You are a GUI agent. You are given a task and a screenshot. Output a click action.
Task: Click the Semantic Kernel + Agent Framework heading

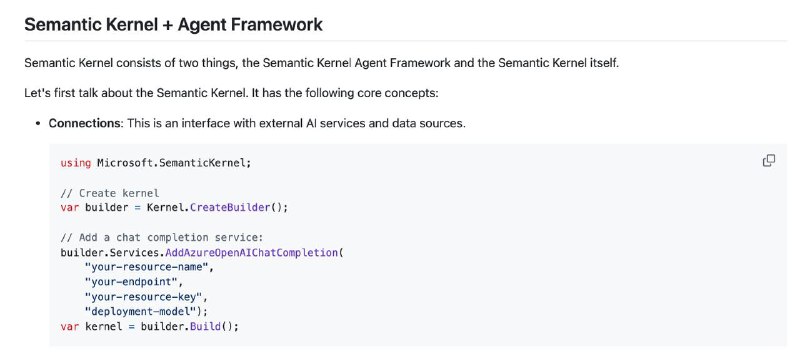point(173,24)
